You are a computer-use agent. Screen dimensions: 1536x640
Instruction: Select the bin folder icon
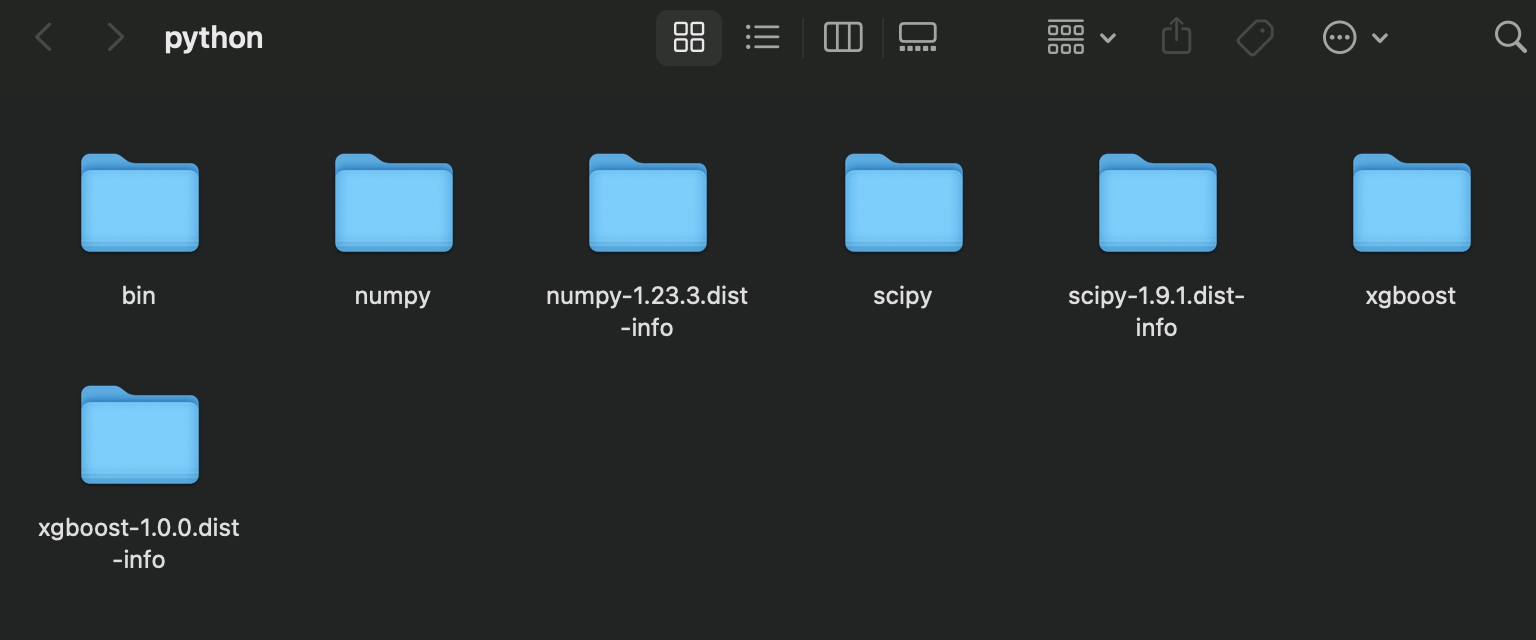140,203
